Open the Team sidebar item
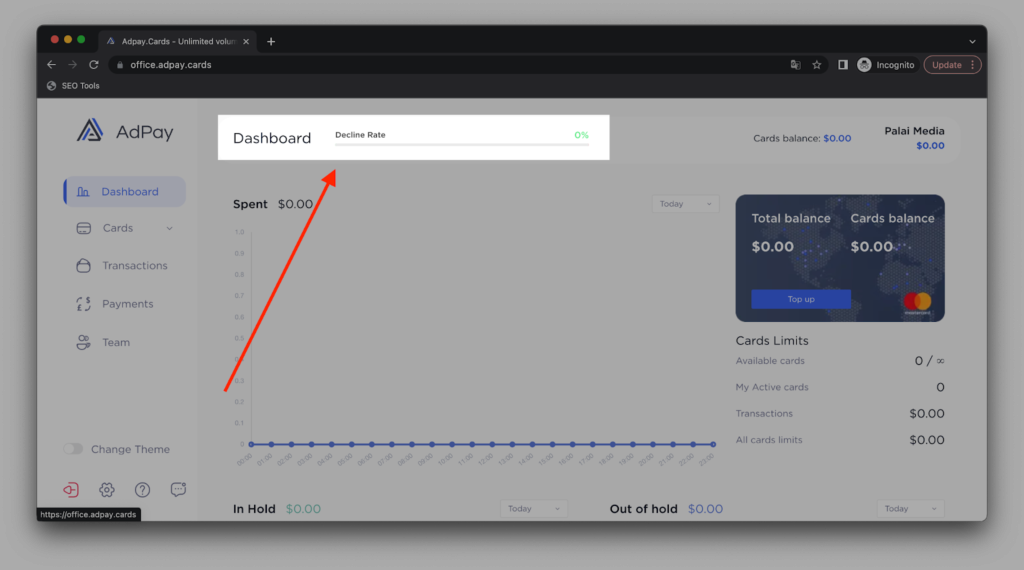 116,342
